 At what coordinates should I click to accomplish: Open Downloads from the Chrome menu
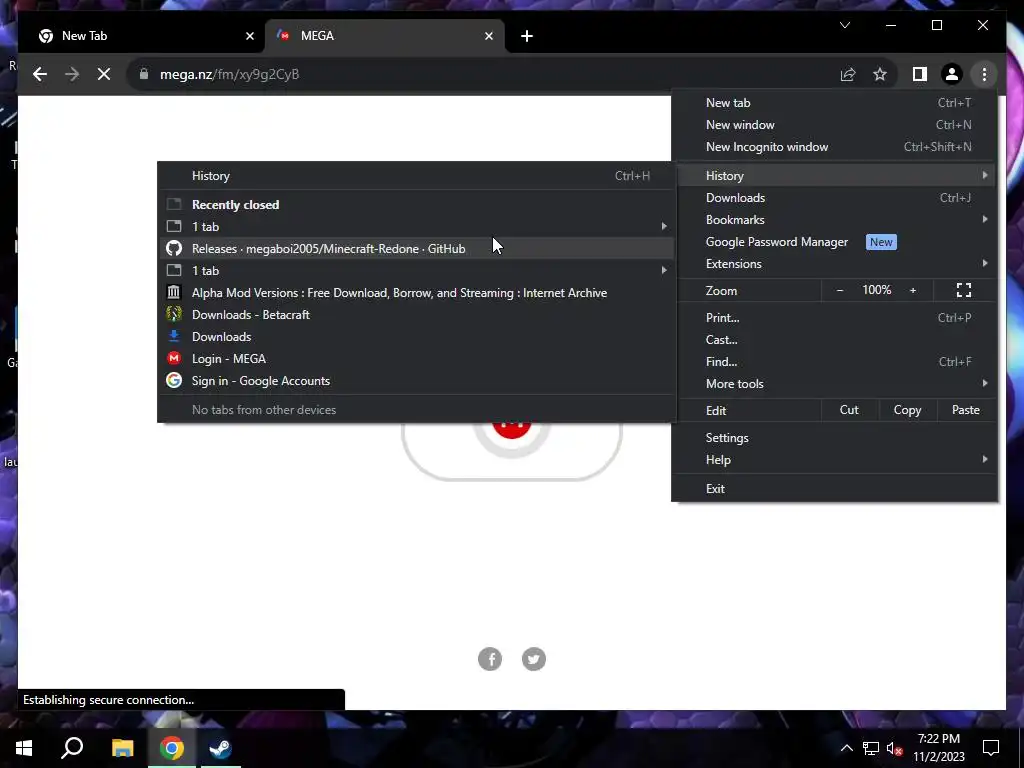click(835, 198)
